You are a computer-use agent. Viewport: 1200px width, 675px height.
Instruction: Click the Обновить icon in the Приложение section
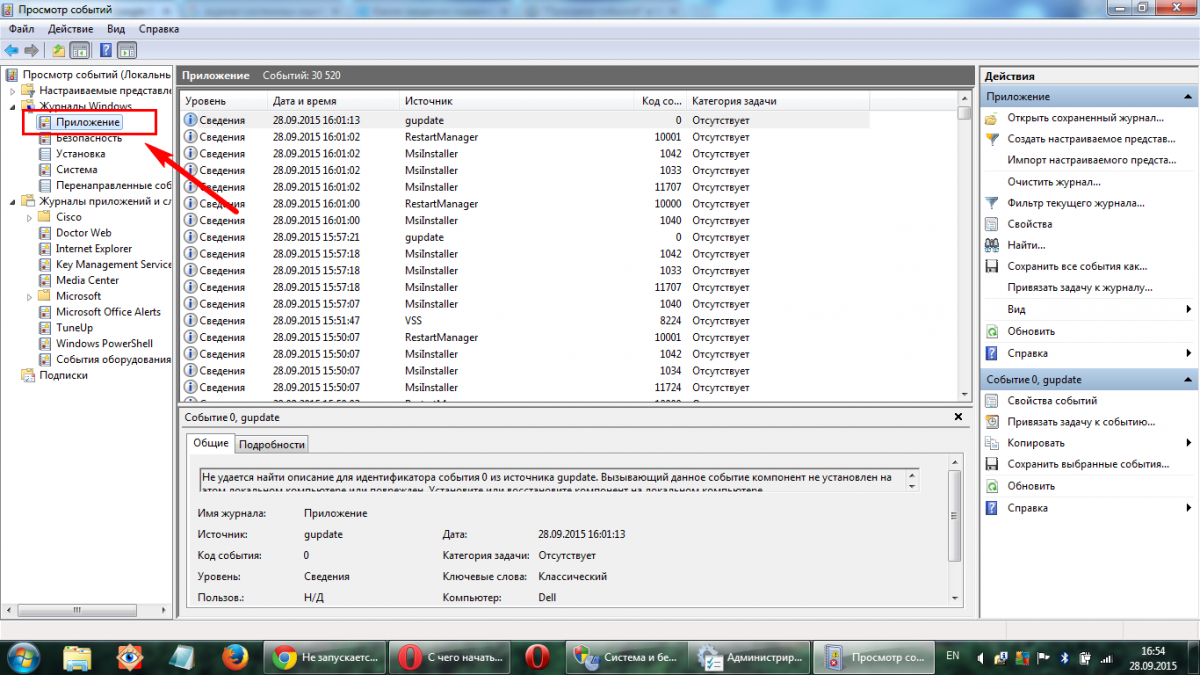(x=992, y=331)
